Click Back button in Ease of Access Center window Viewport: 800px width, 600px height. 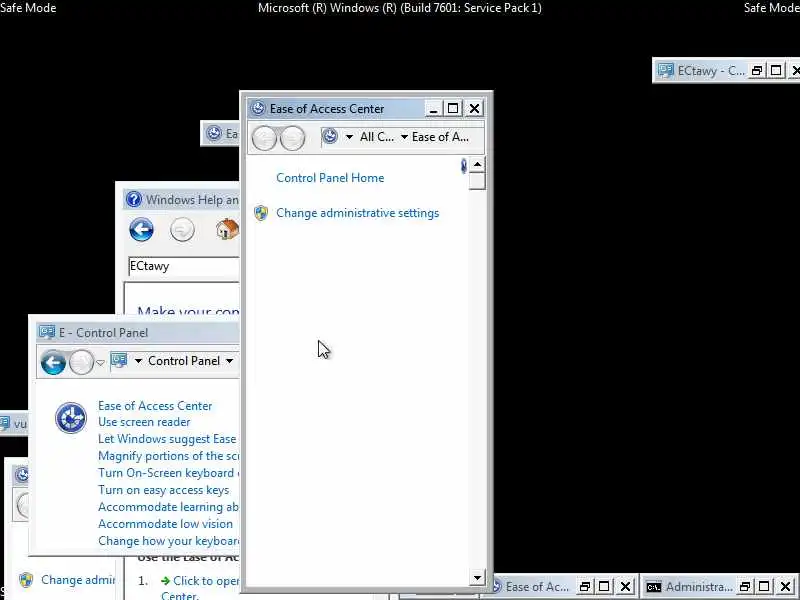tap(264, 138)
